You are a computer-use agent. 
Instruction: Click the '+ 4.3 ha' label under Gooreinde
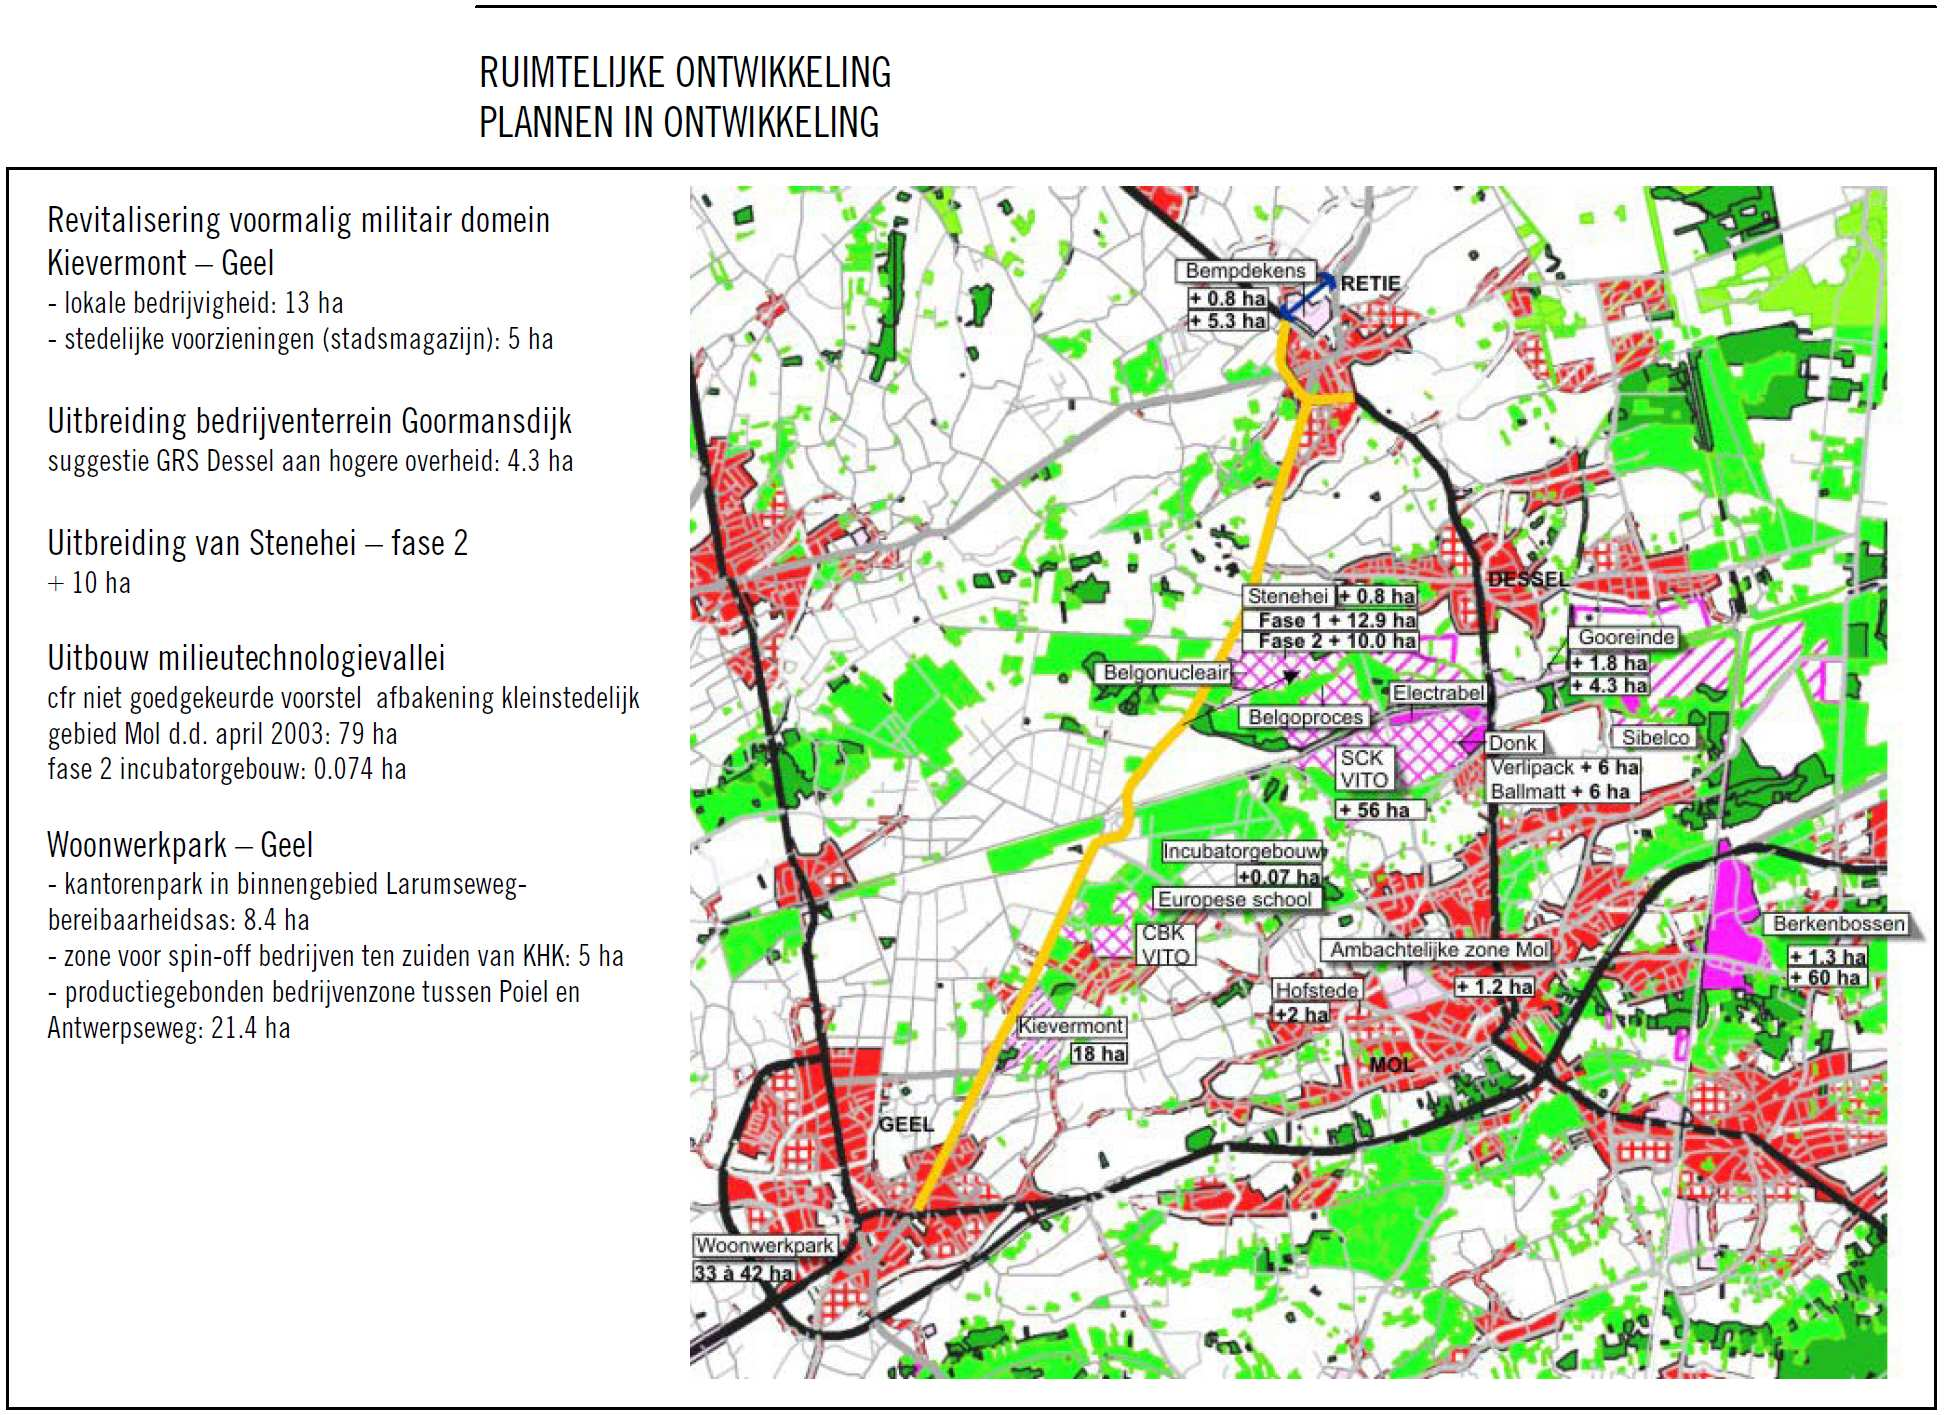[x=1609, y=686]
